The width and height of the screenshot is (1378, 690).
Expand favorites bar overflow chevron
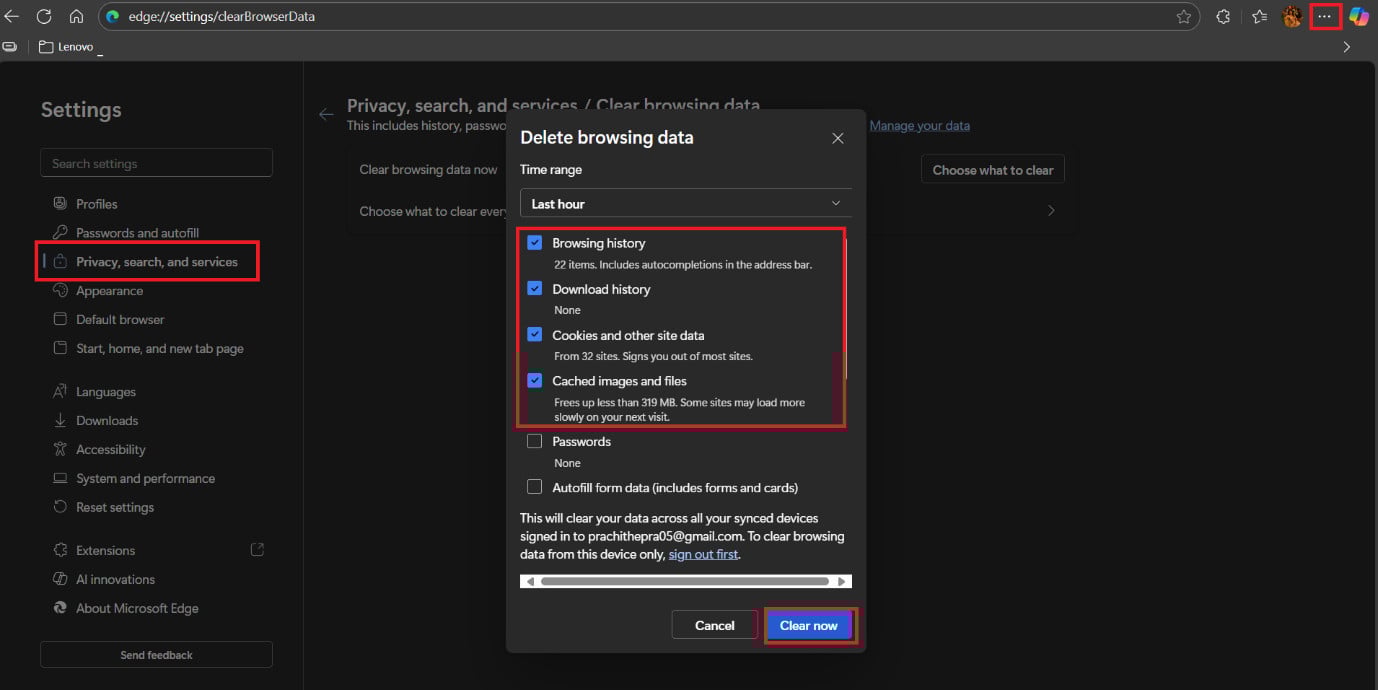tap(1347, 46)
